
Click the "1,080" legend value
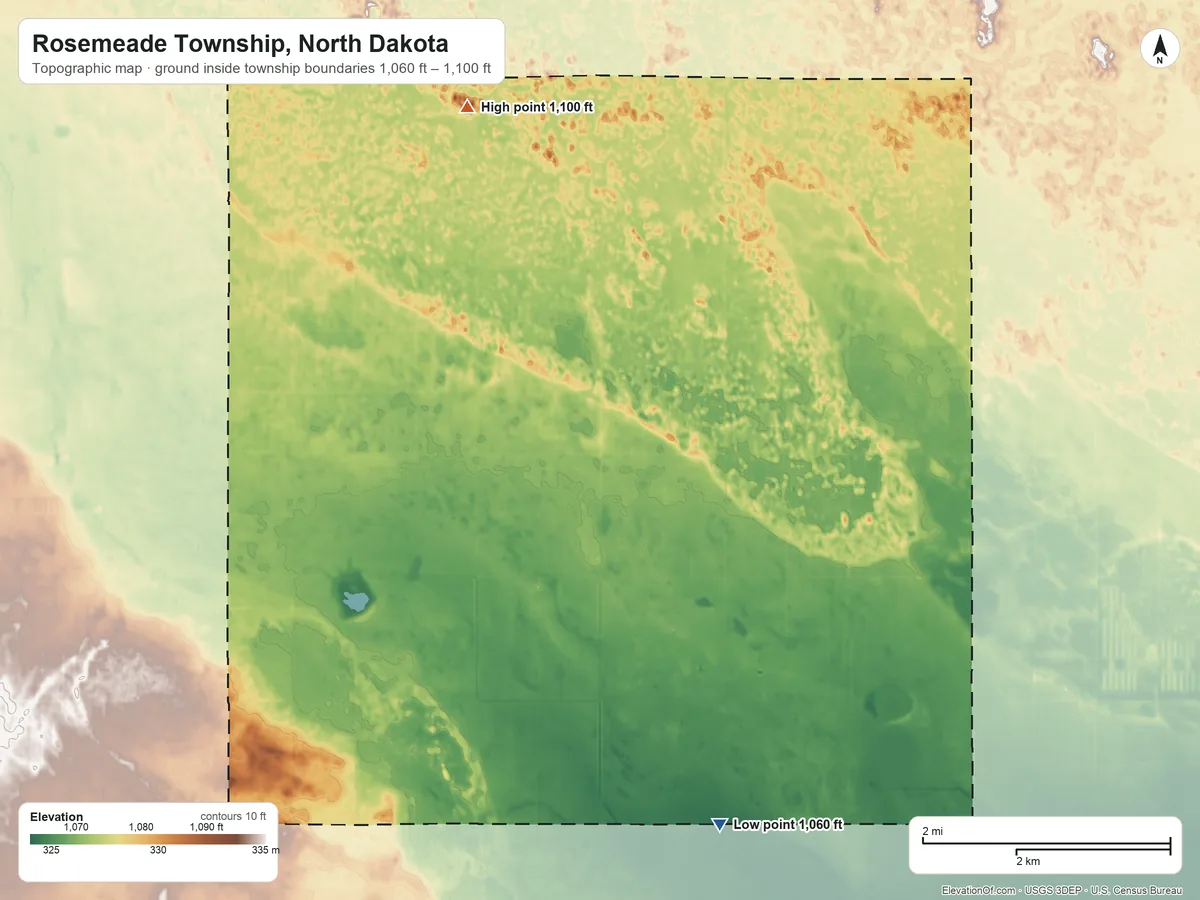[x=141, y=828]
